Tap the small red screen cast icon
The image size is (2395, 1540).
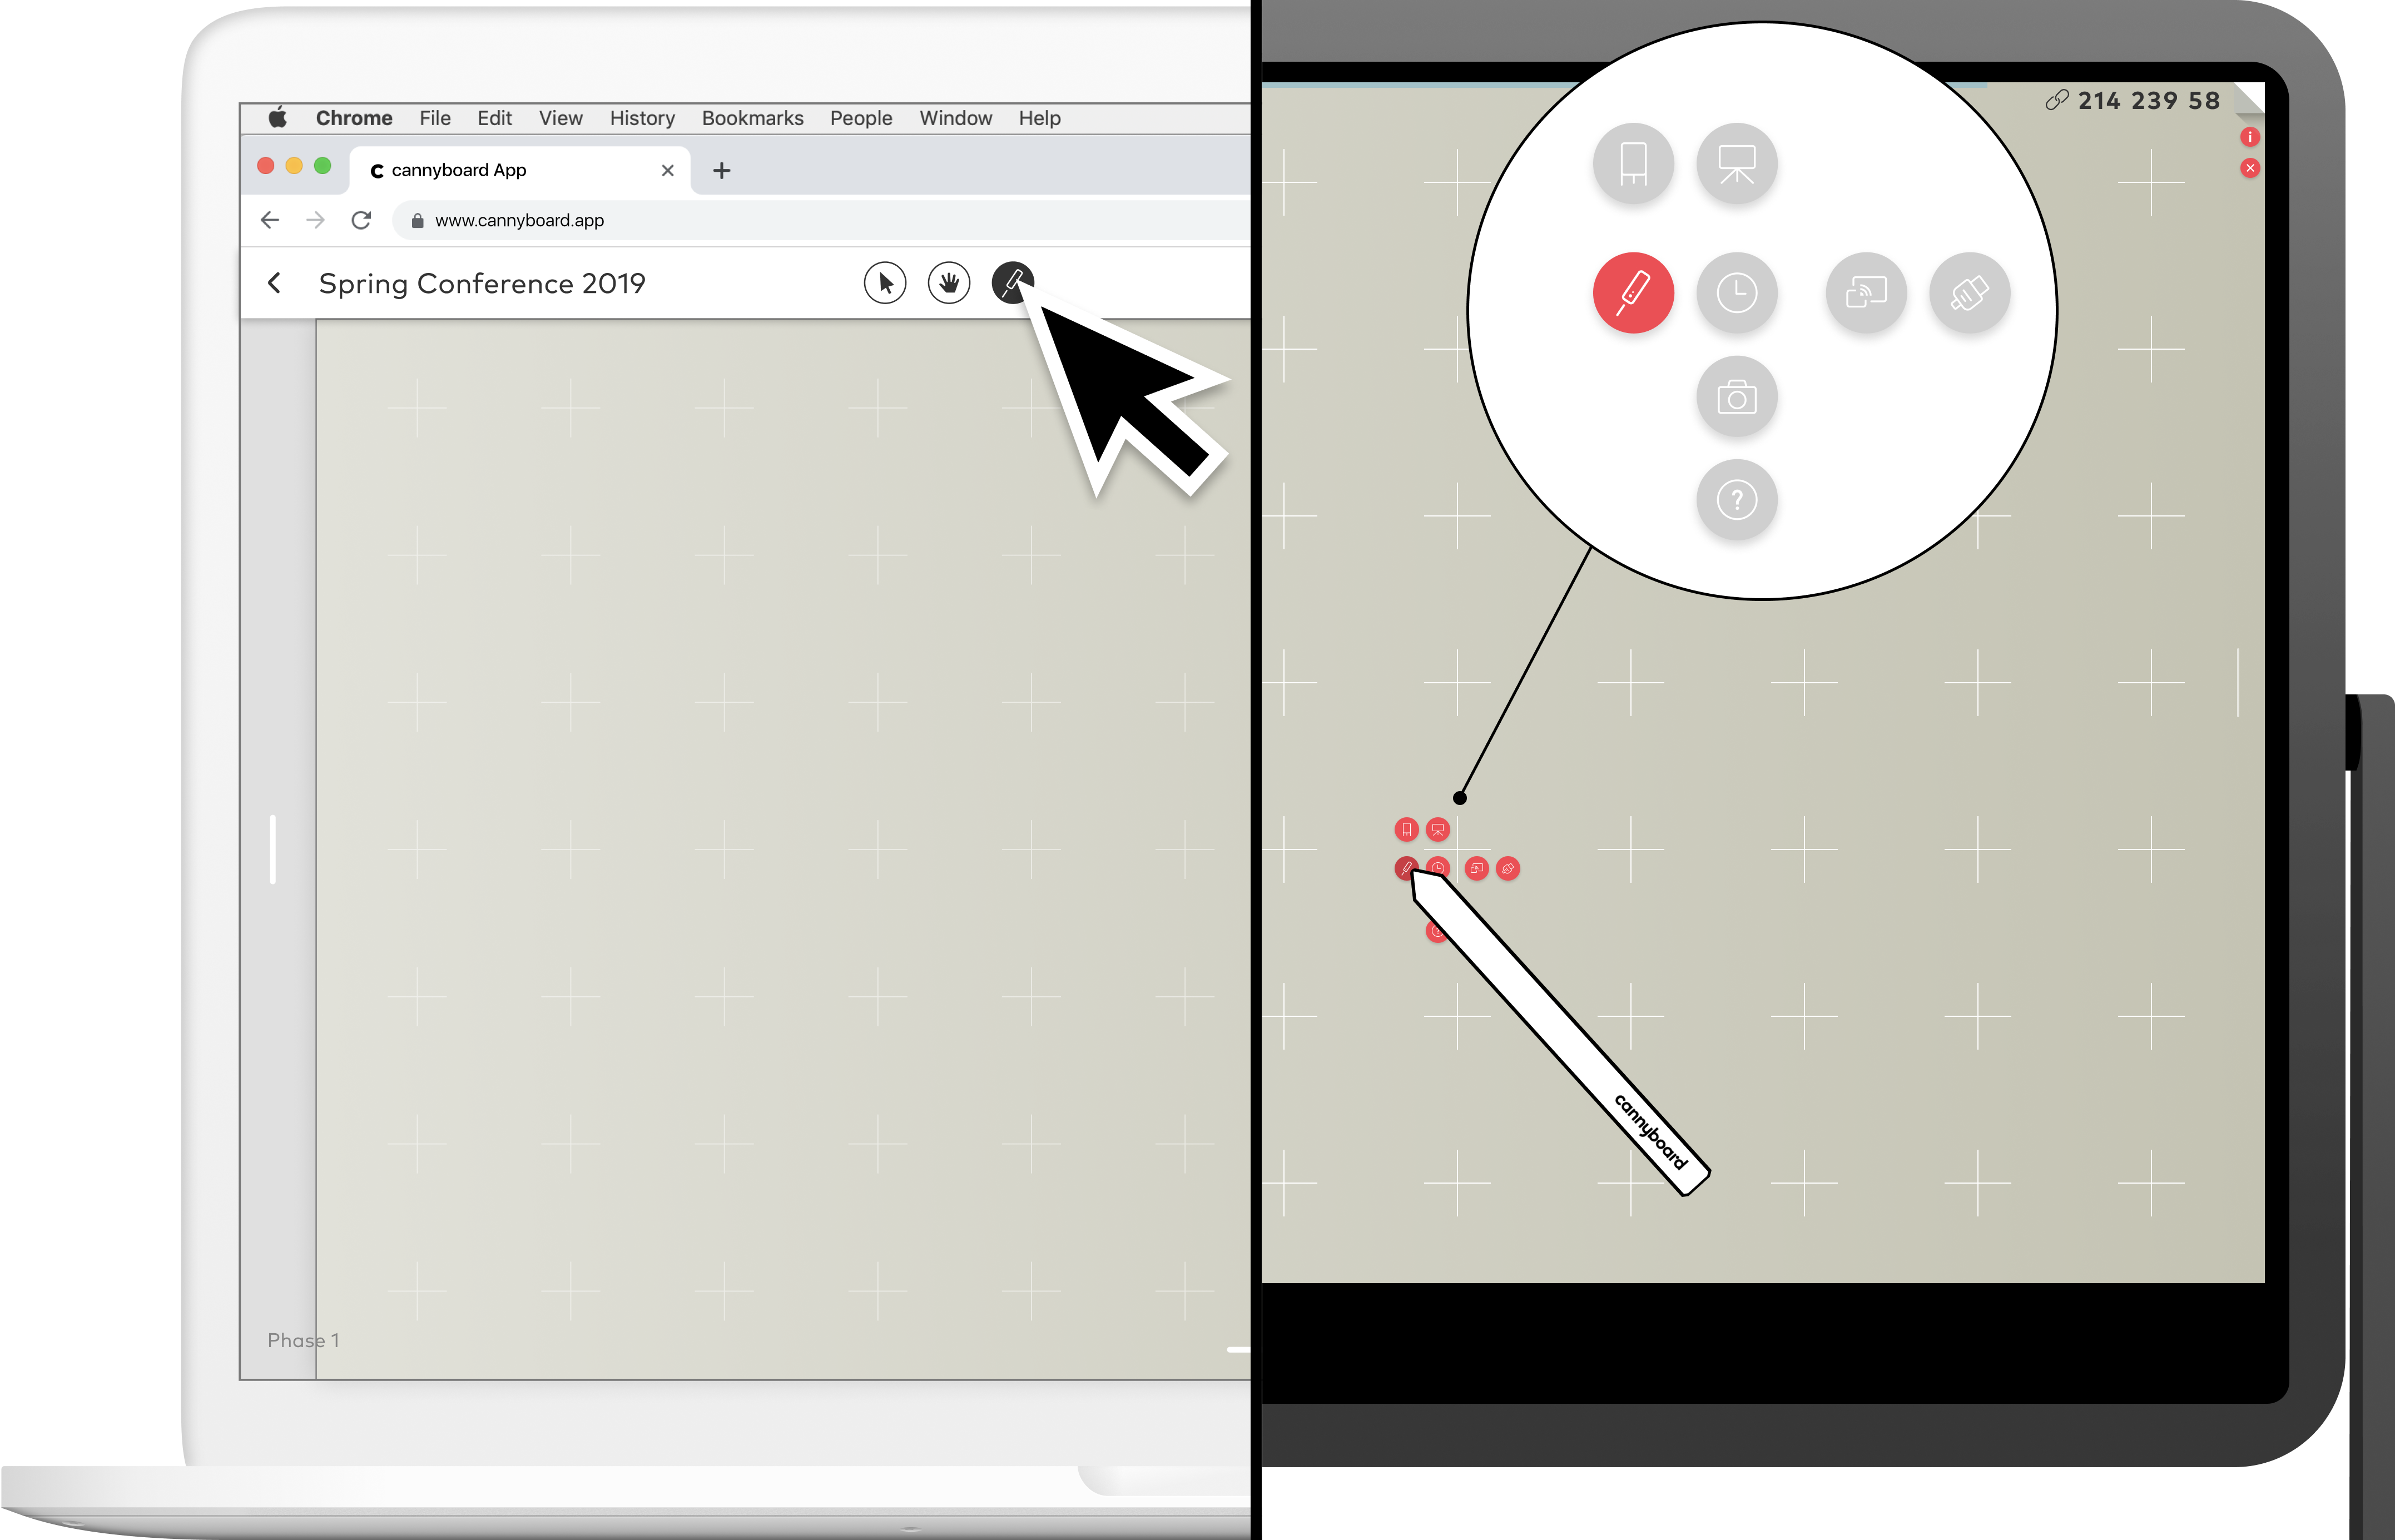coord(1477,868)
